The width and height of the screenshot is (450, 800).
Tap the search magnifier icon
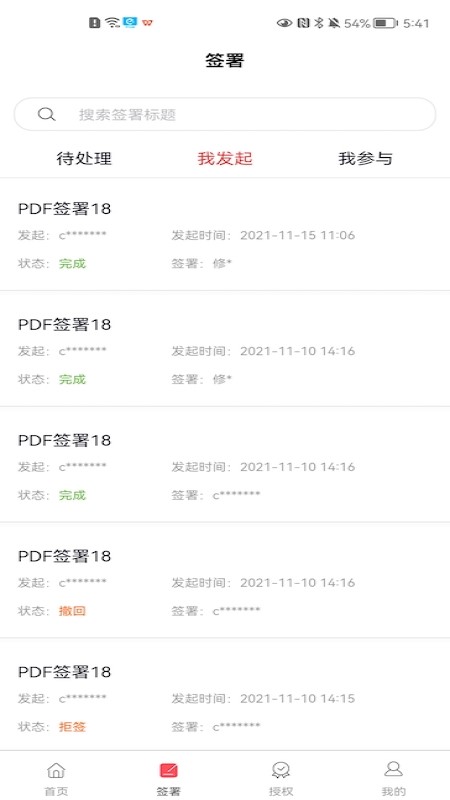46,114
